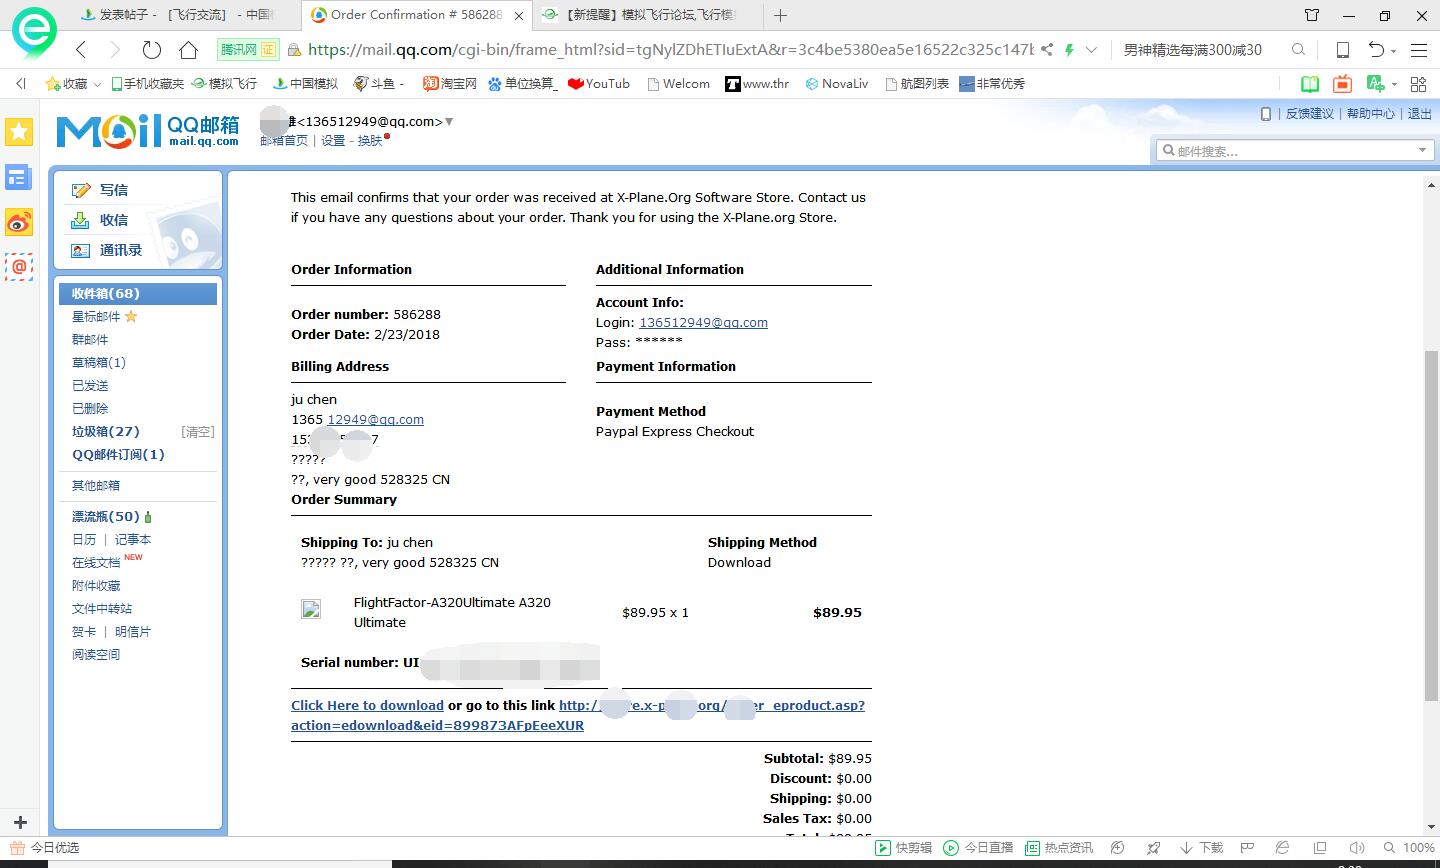Expand the 收藏 bookmarks dropdown

pyautogui.click(x=97, y=85)
